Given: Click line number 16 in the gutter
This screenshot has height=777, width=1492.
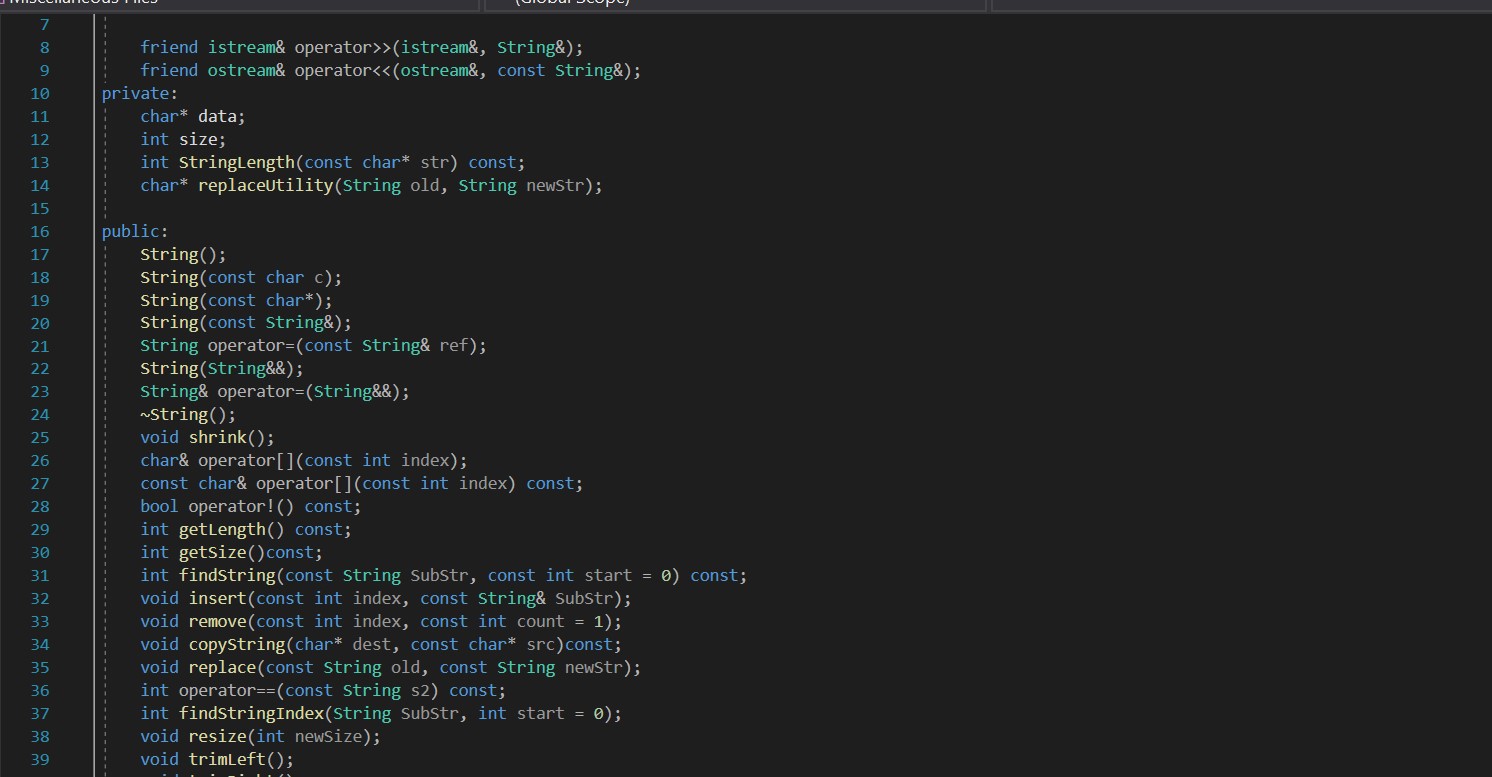Looking at the screenshot, I should click(40, 231).
